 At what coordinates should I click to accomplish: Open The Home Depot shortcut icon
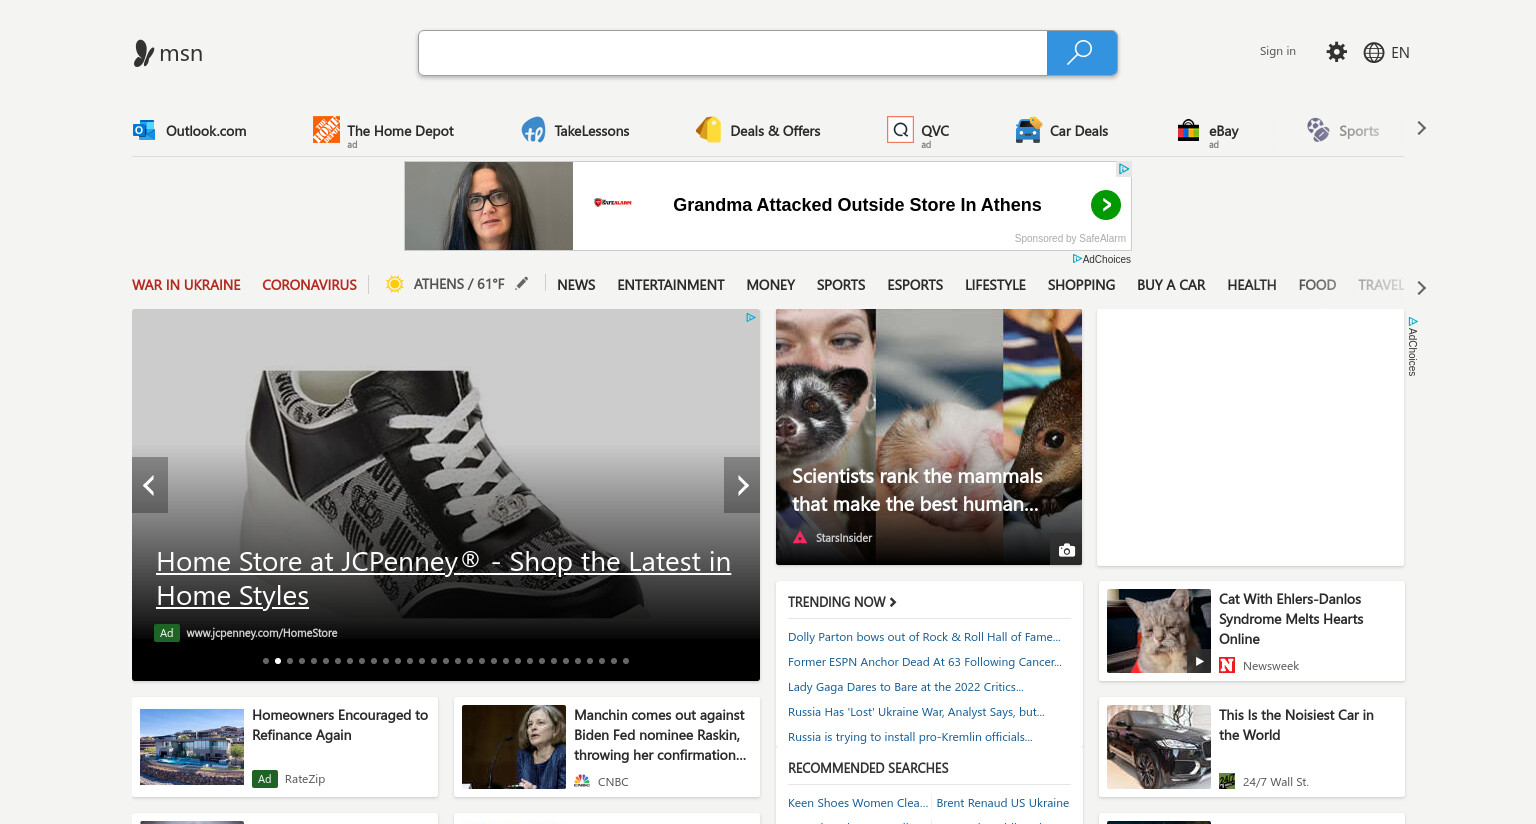tap(326, 130)
